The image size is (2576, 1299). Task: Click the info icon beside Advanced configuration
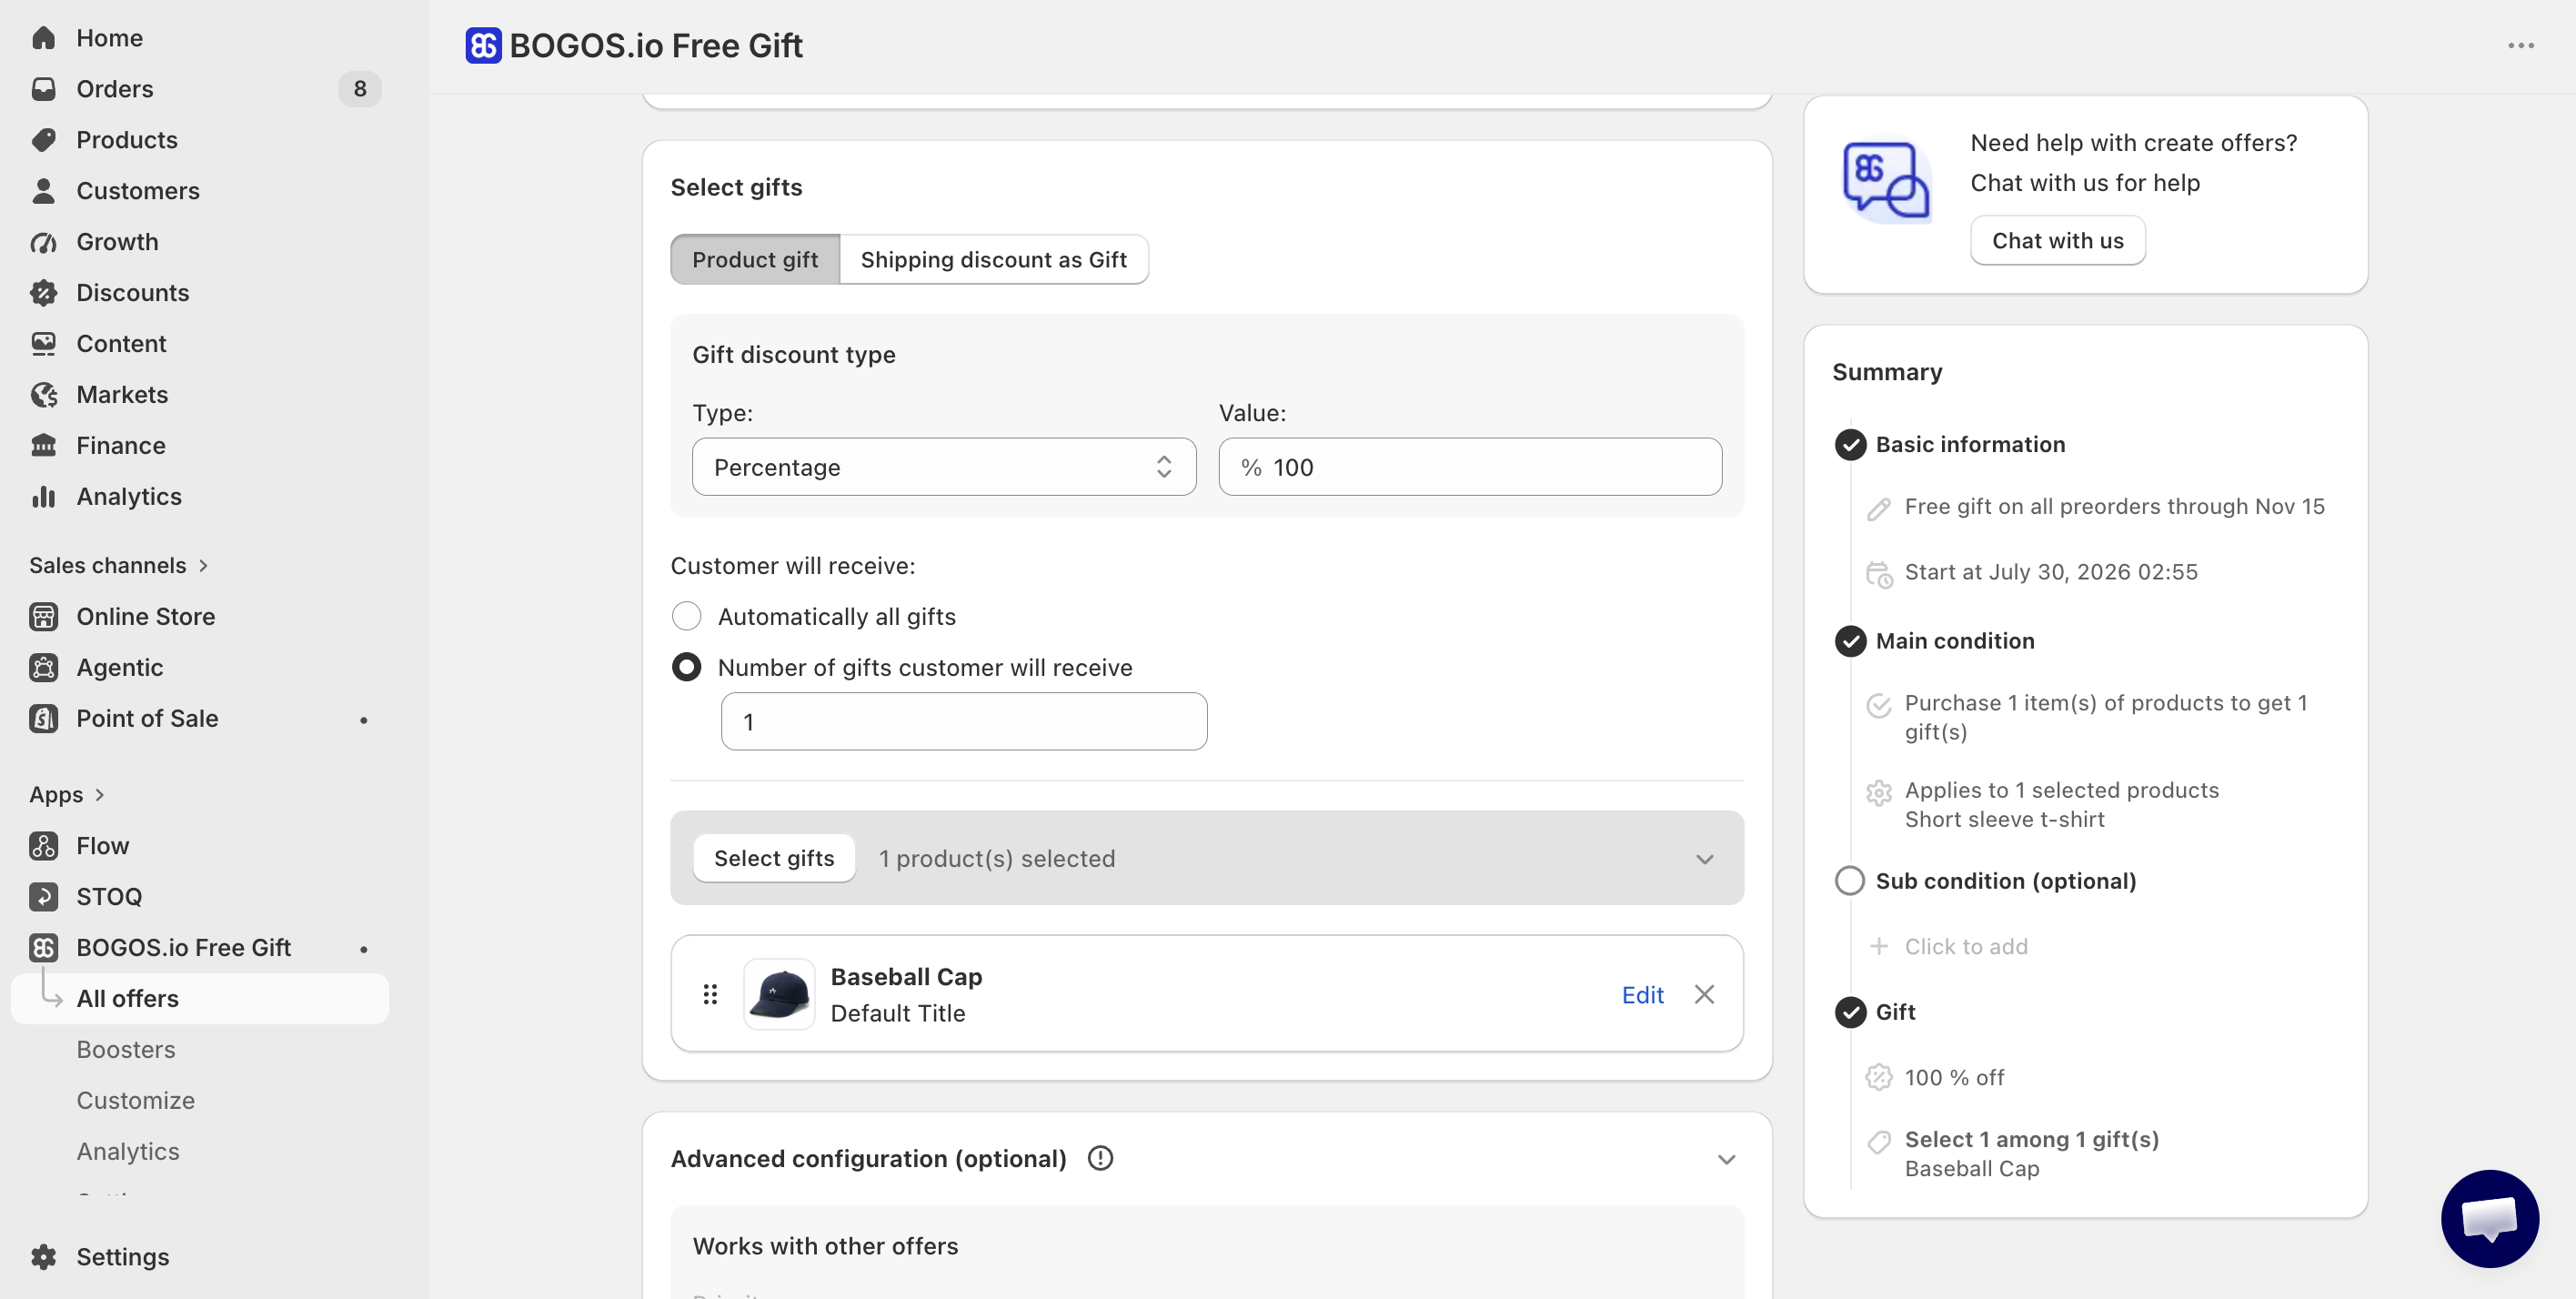[1100, 1158]
